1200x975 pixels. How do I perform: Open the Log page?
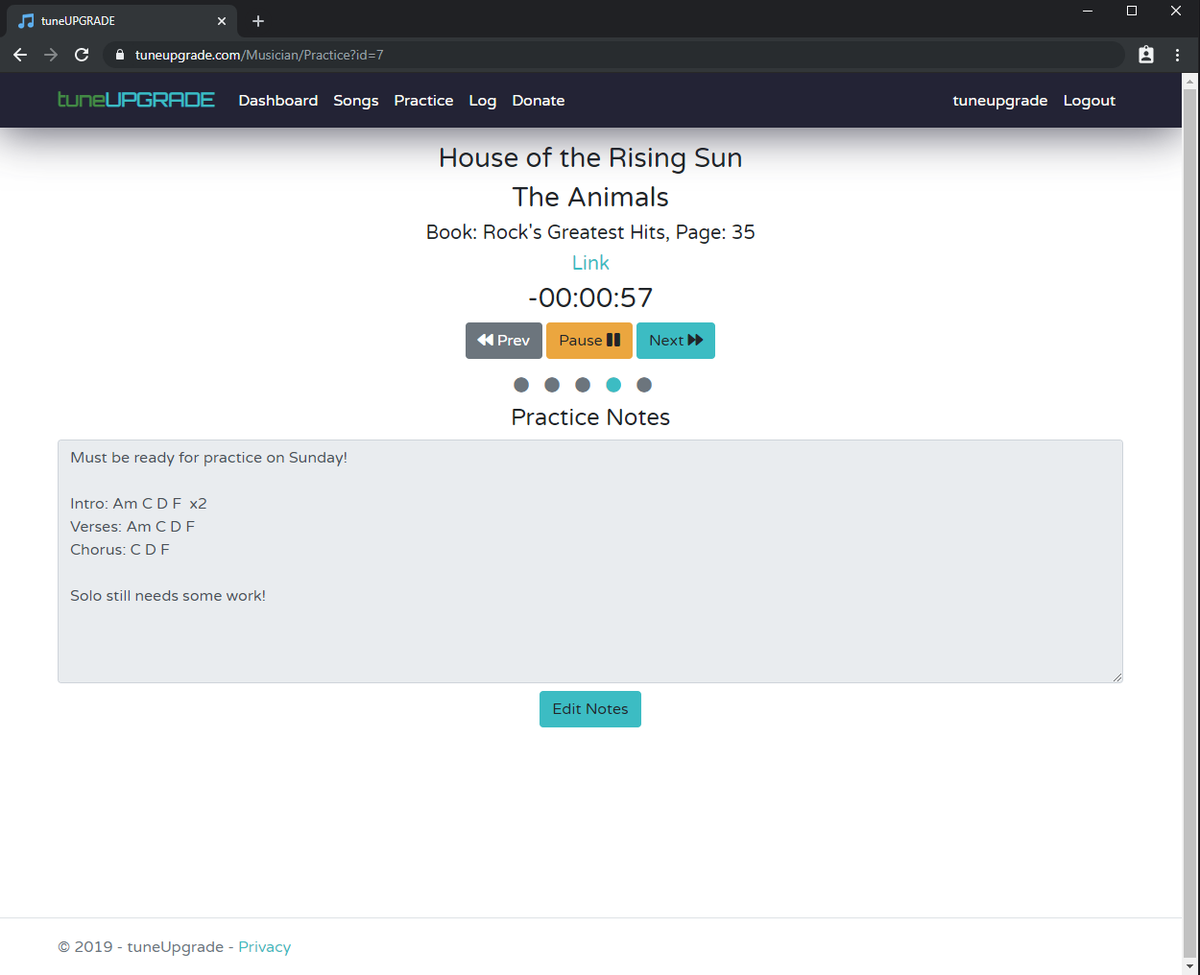click(482, 101)
